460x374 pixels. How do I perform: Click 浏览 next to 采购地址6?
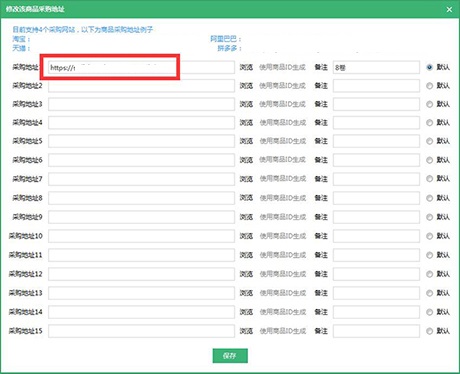click(x=246, y=160)
